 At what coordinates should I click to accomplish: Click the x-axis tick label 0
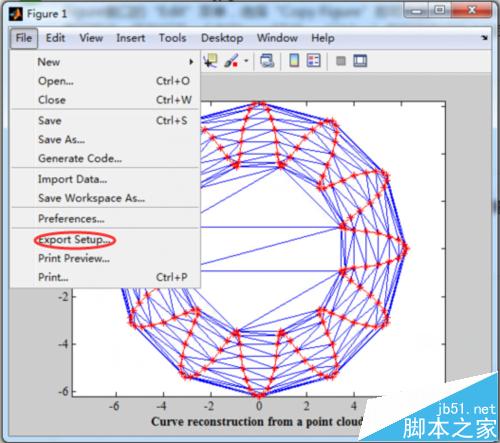click(259, 406)
